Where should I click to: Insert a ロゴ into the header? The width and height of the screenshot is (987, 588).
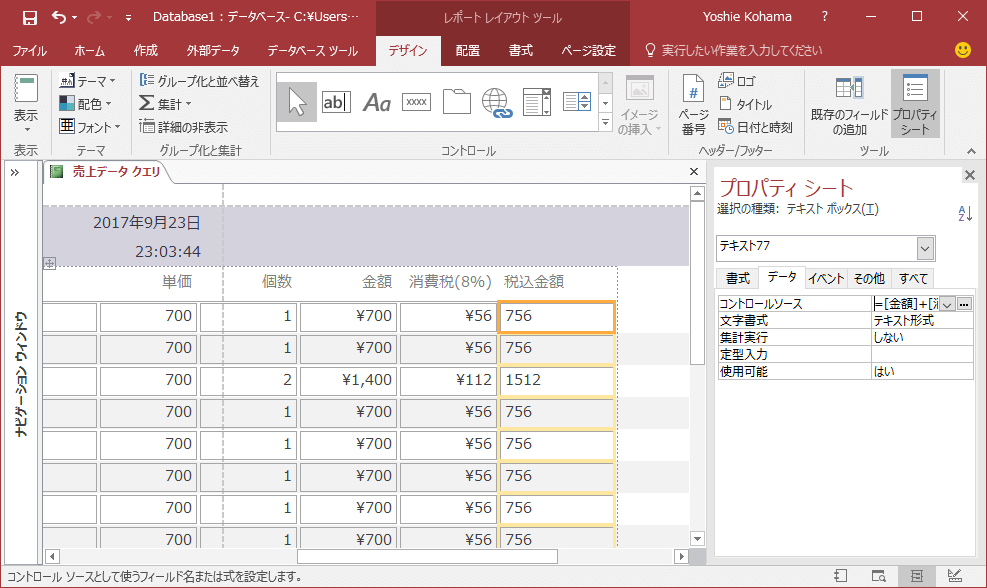[736, 81]
